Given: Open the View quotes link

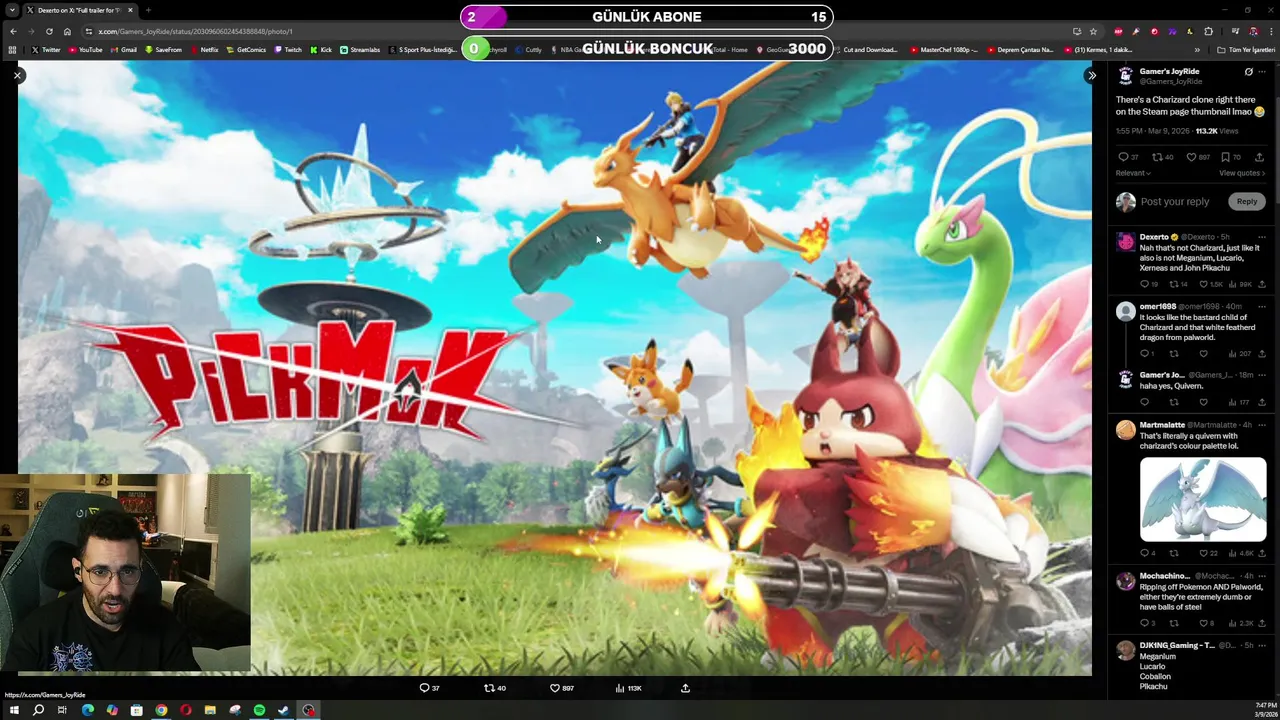Looking at the screenshot, I should 1242,173.
